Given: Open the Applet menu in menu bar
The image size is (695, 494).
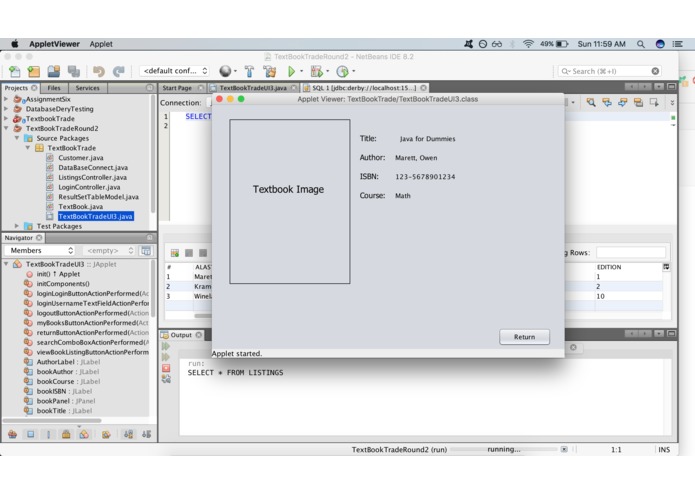Looking at the screenshot, I should pos(101,44).
